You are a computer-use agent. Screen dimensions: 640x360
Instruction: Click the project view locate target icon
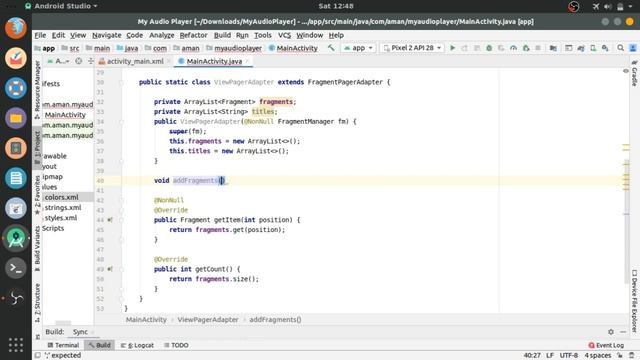78,61
